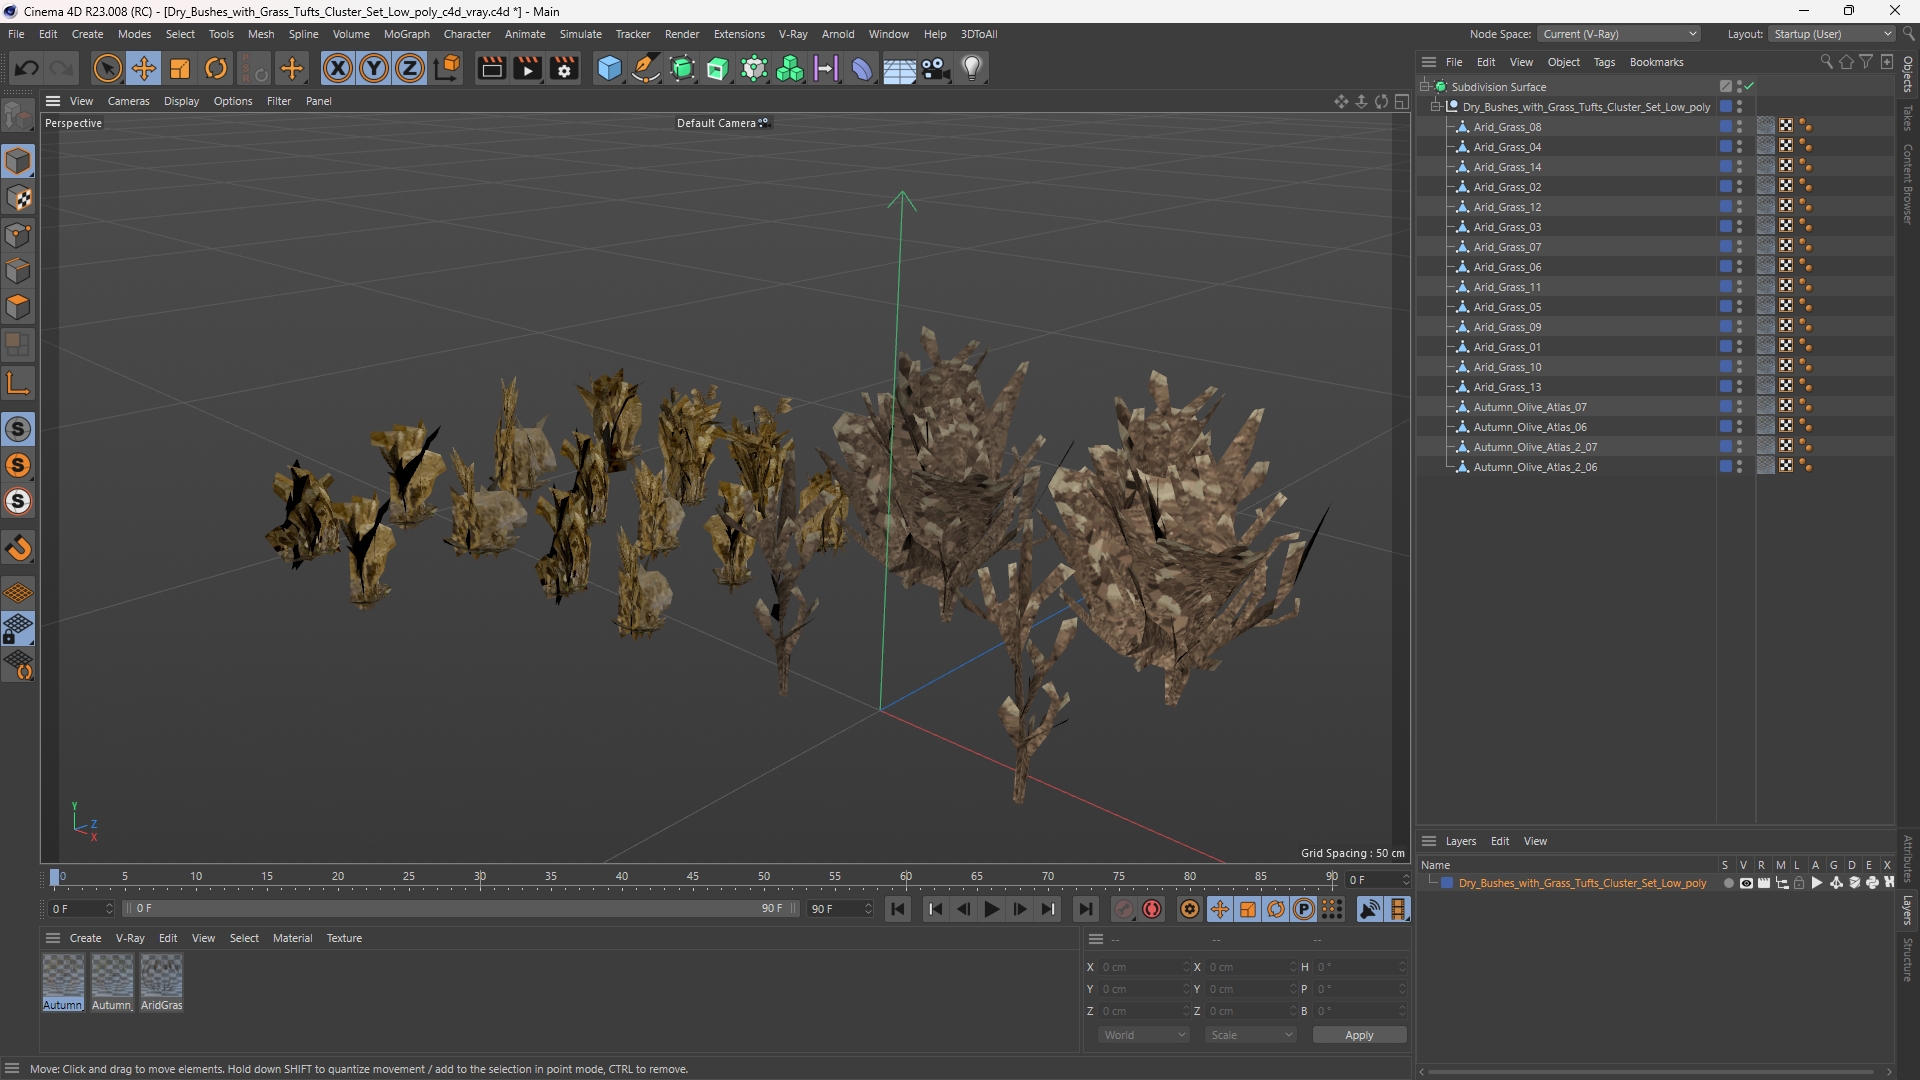Add a Cube primitive object

pos(609,68)
